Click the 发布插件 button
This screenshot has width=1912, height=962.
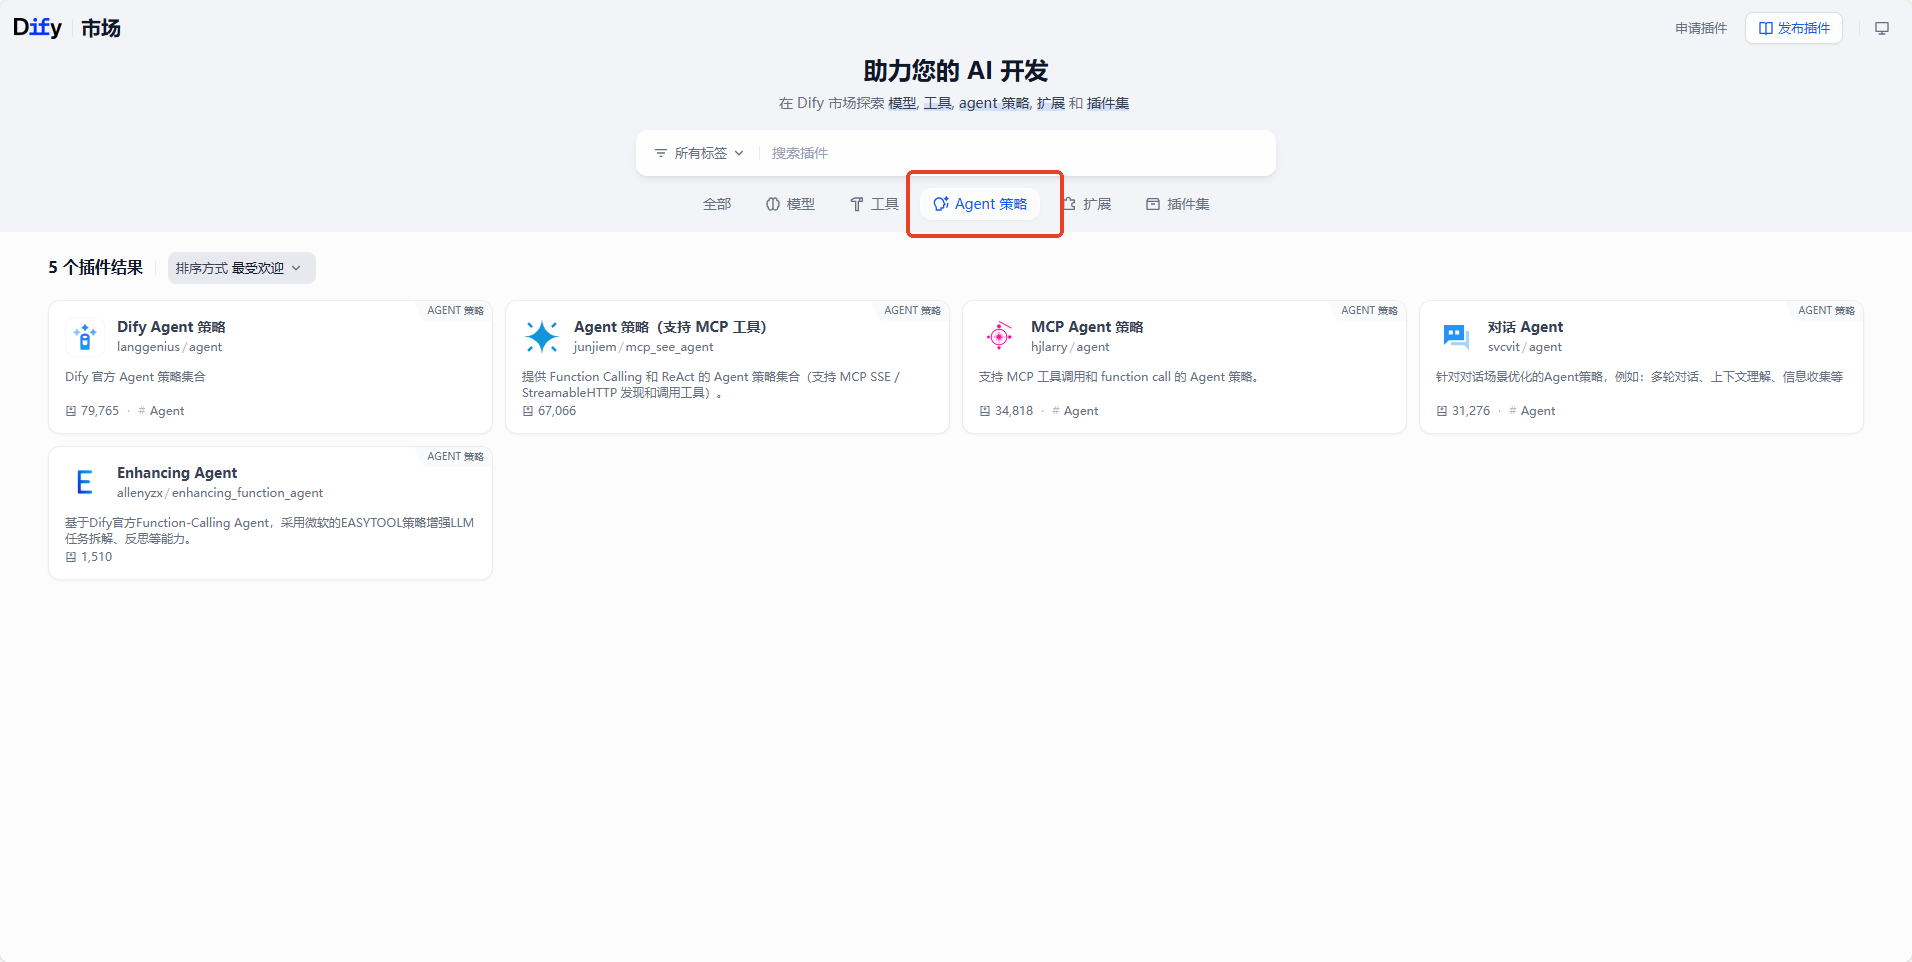[x=1794, y=28]
